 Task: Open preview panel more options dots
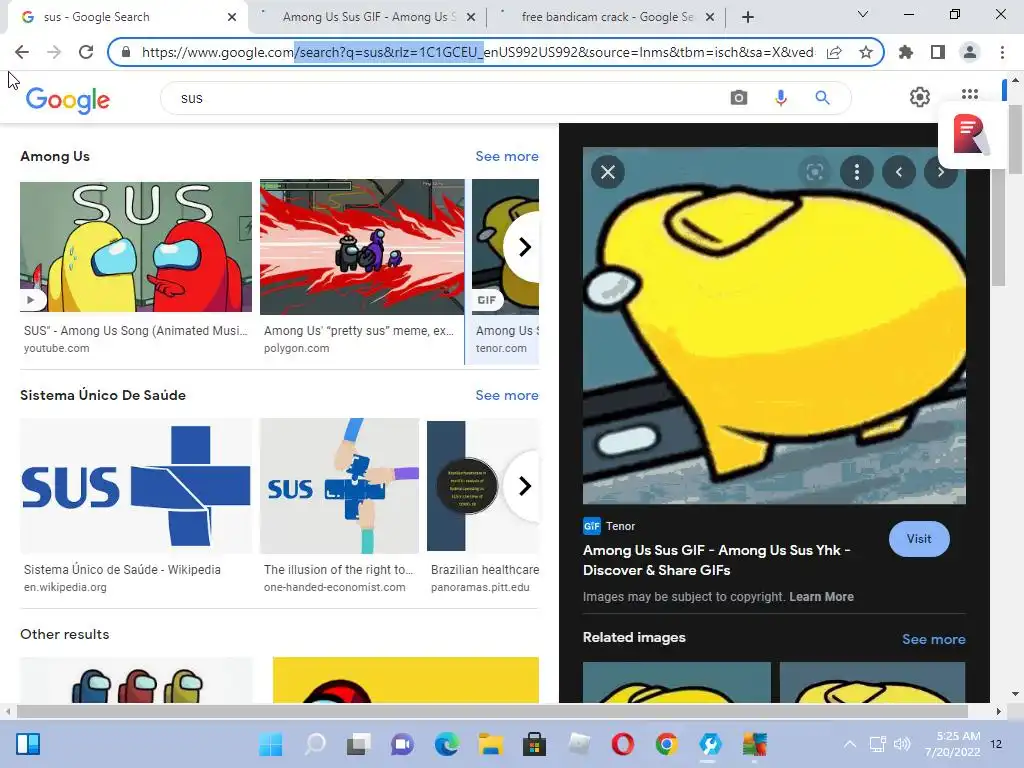coord(857,172)
